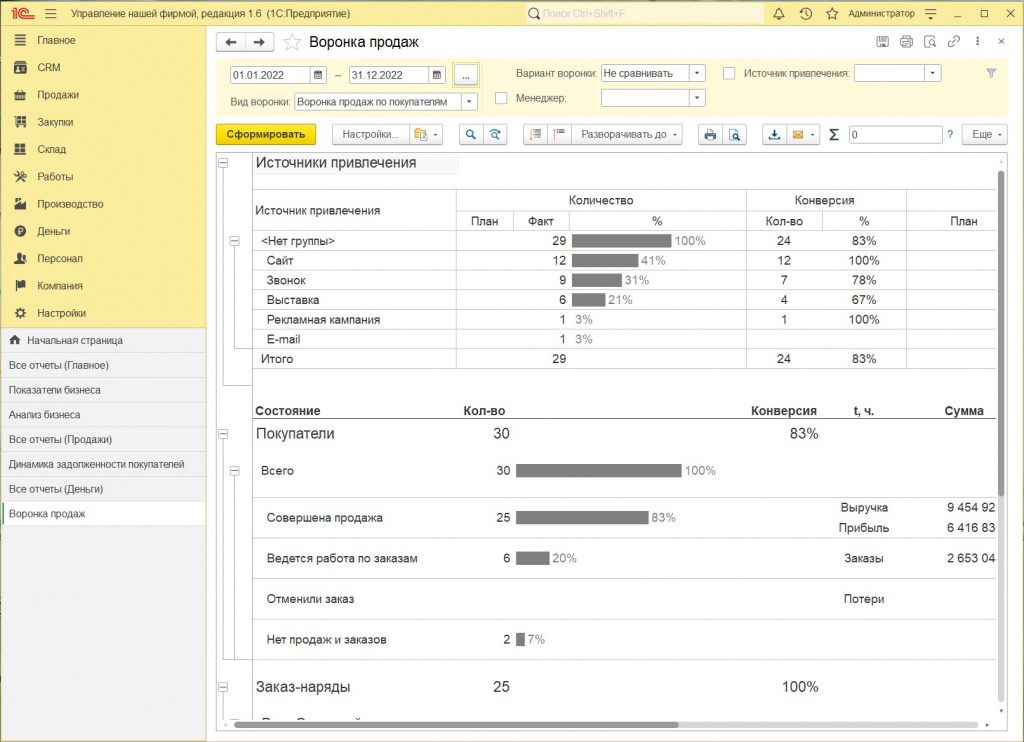Click toolbar print preview icon

point(735,135)
